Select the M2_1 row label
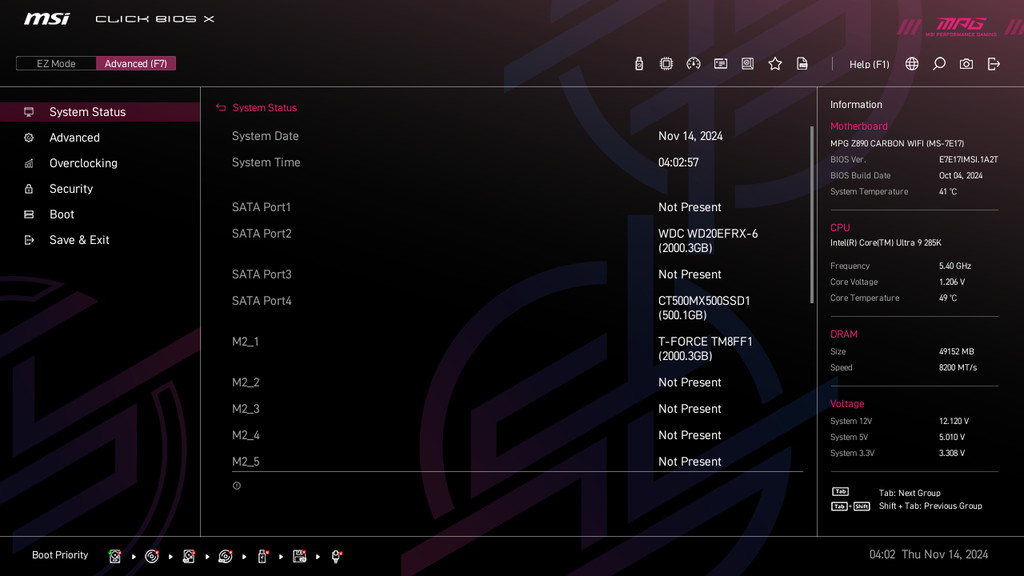Screen dimensions: 1024x576 point(245,342)
